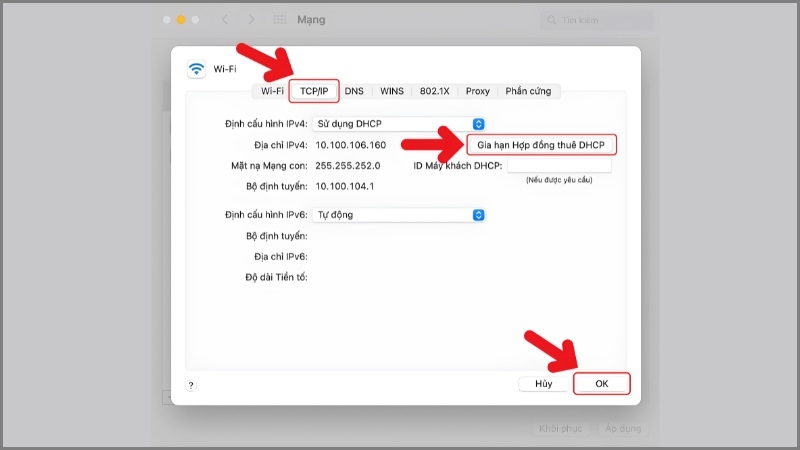Viewport: 800px width, 450px height.
Task: Open the WINS tab
Action: [392, 91]
